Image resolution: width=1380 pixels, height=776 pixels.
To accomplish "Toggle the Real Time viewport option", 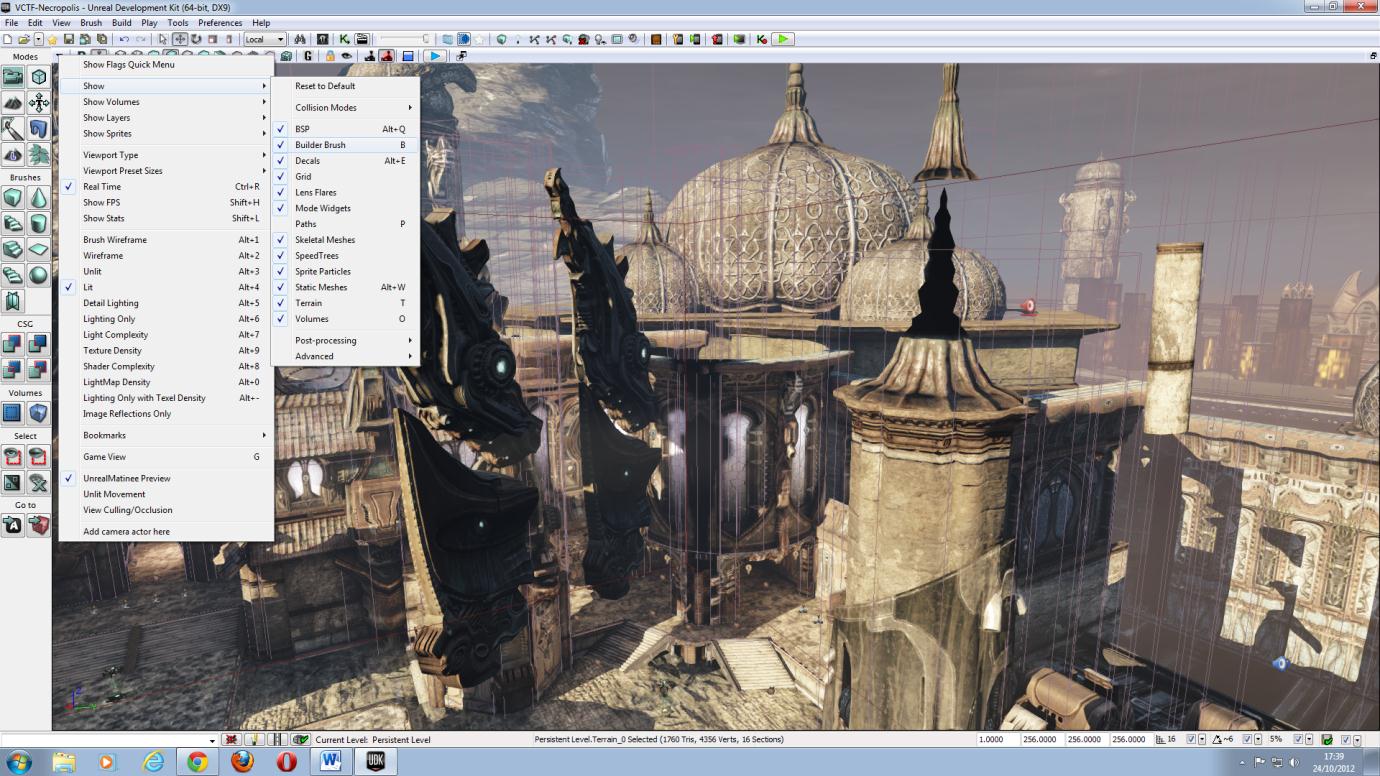I will tap(105, 186).
